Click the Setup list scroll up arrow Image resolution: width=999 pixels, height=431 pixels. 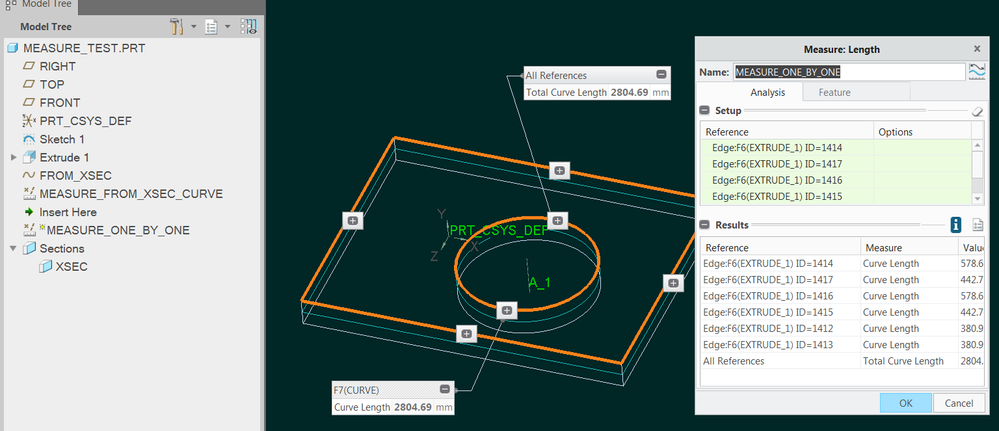tap(978, 145)
